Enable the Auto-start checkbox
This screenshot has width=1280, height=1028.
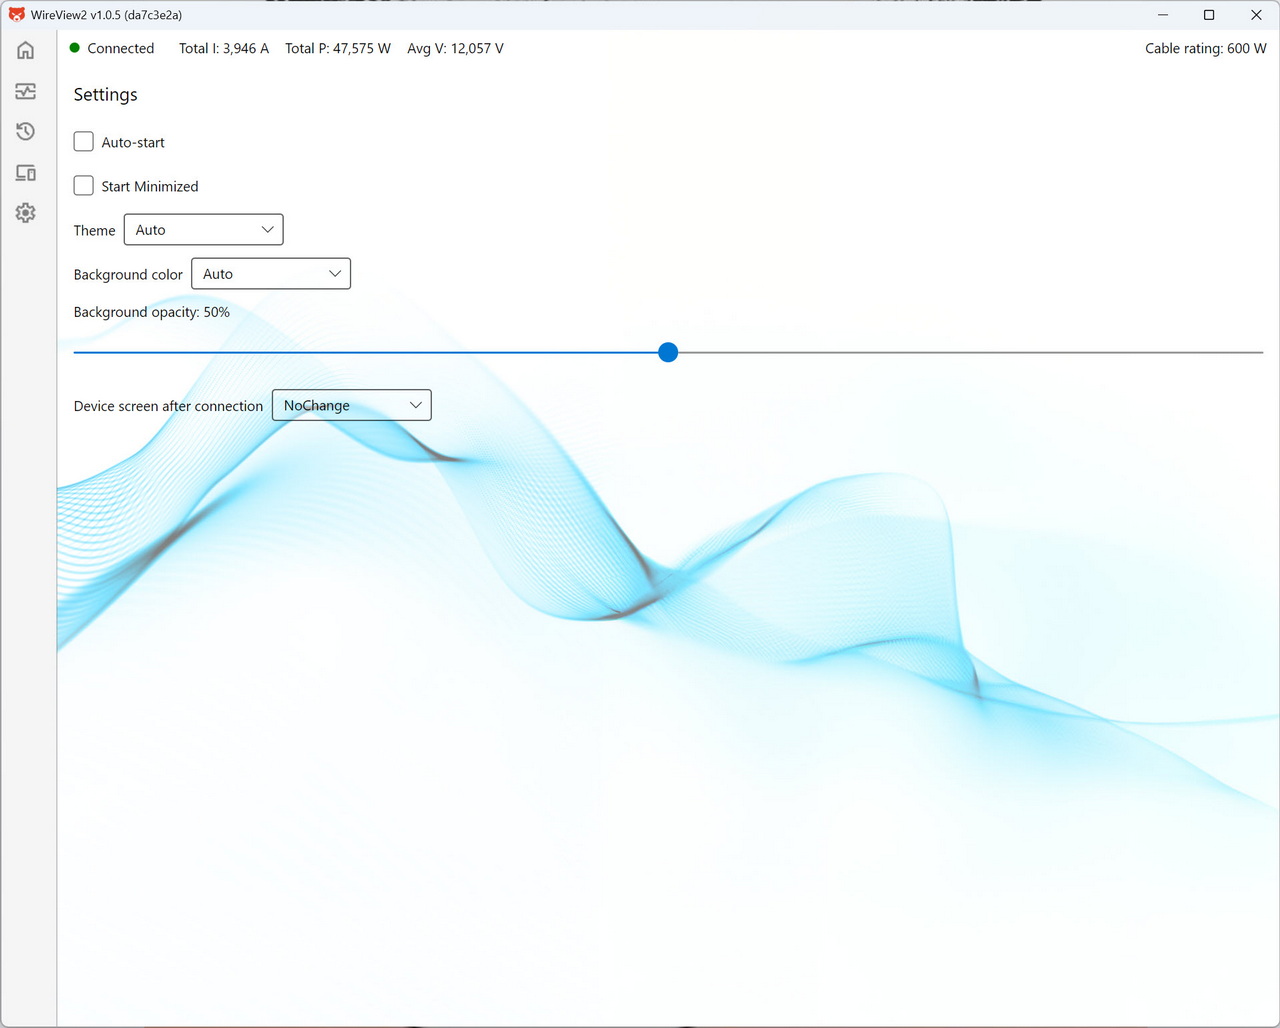click(84, 142)
